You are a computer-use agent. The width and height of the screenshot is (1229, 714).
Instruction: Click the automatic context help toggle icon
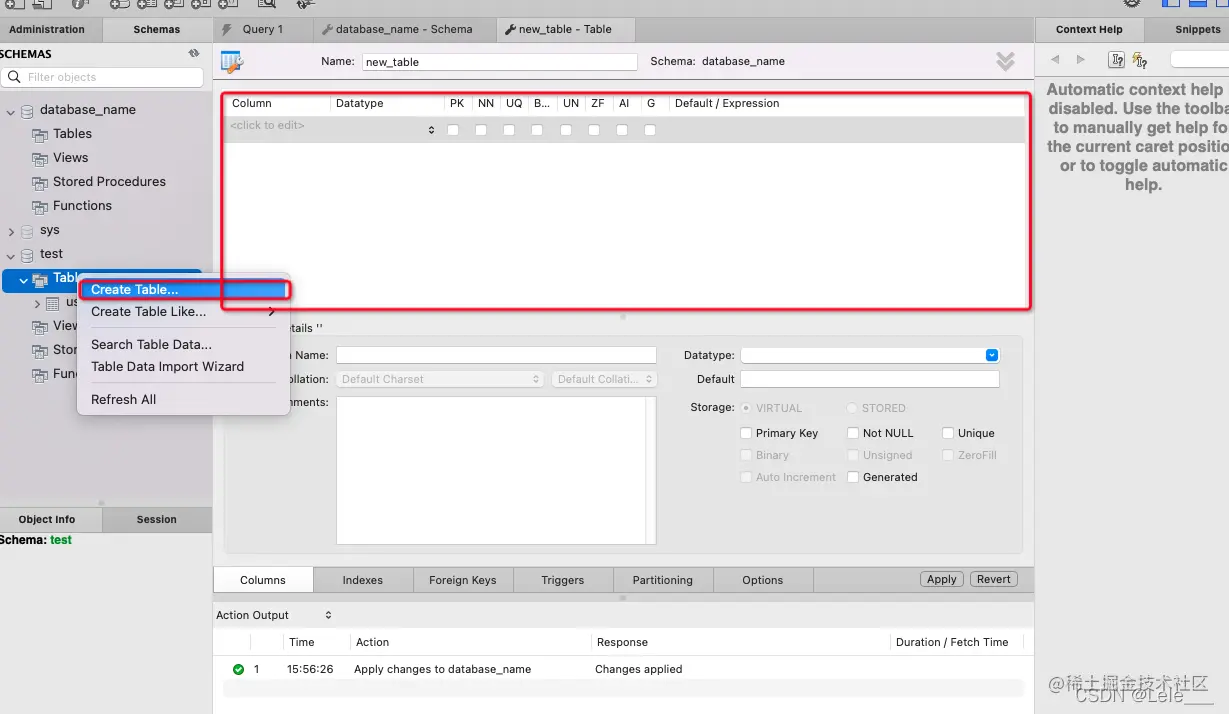click(1139, 60)
